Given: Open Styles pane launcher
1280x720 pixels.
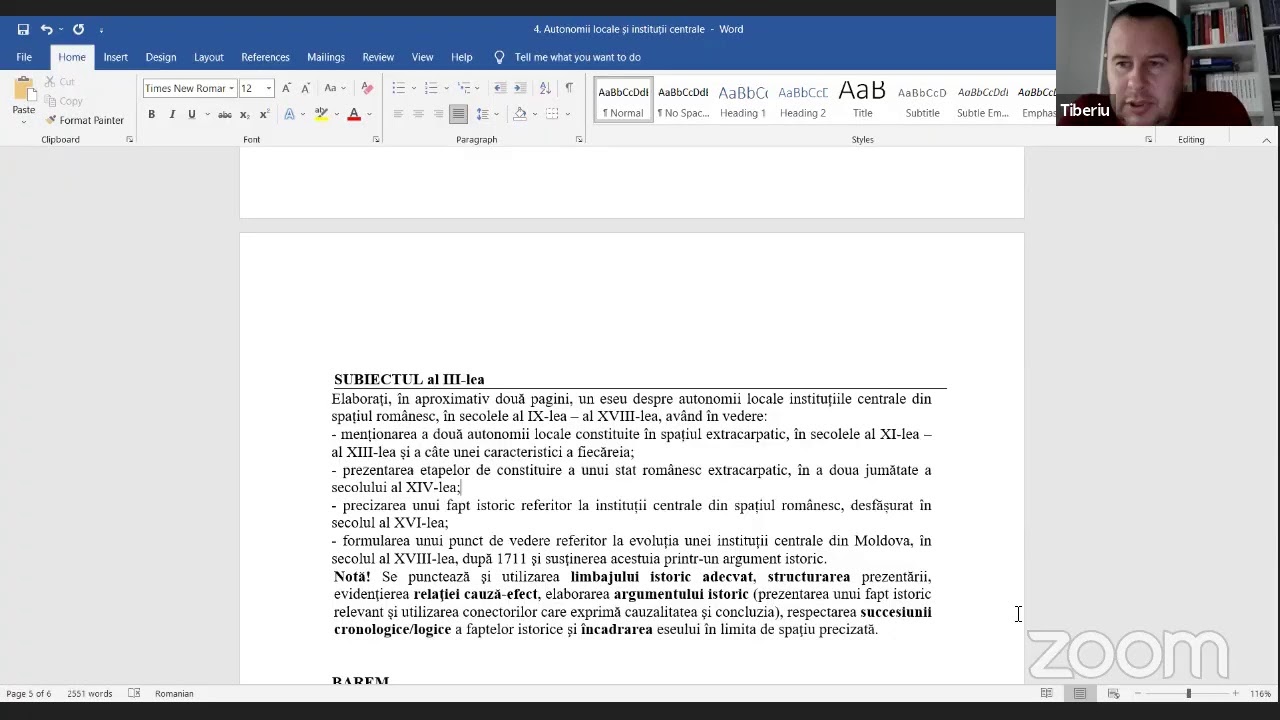Looking at the screenshot, I should (1148, 139).
